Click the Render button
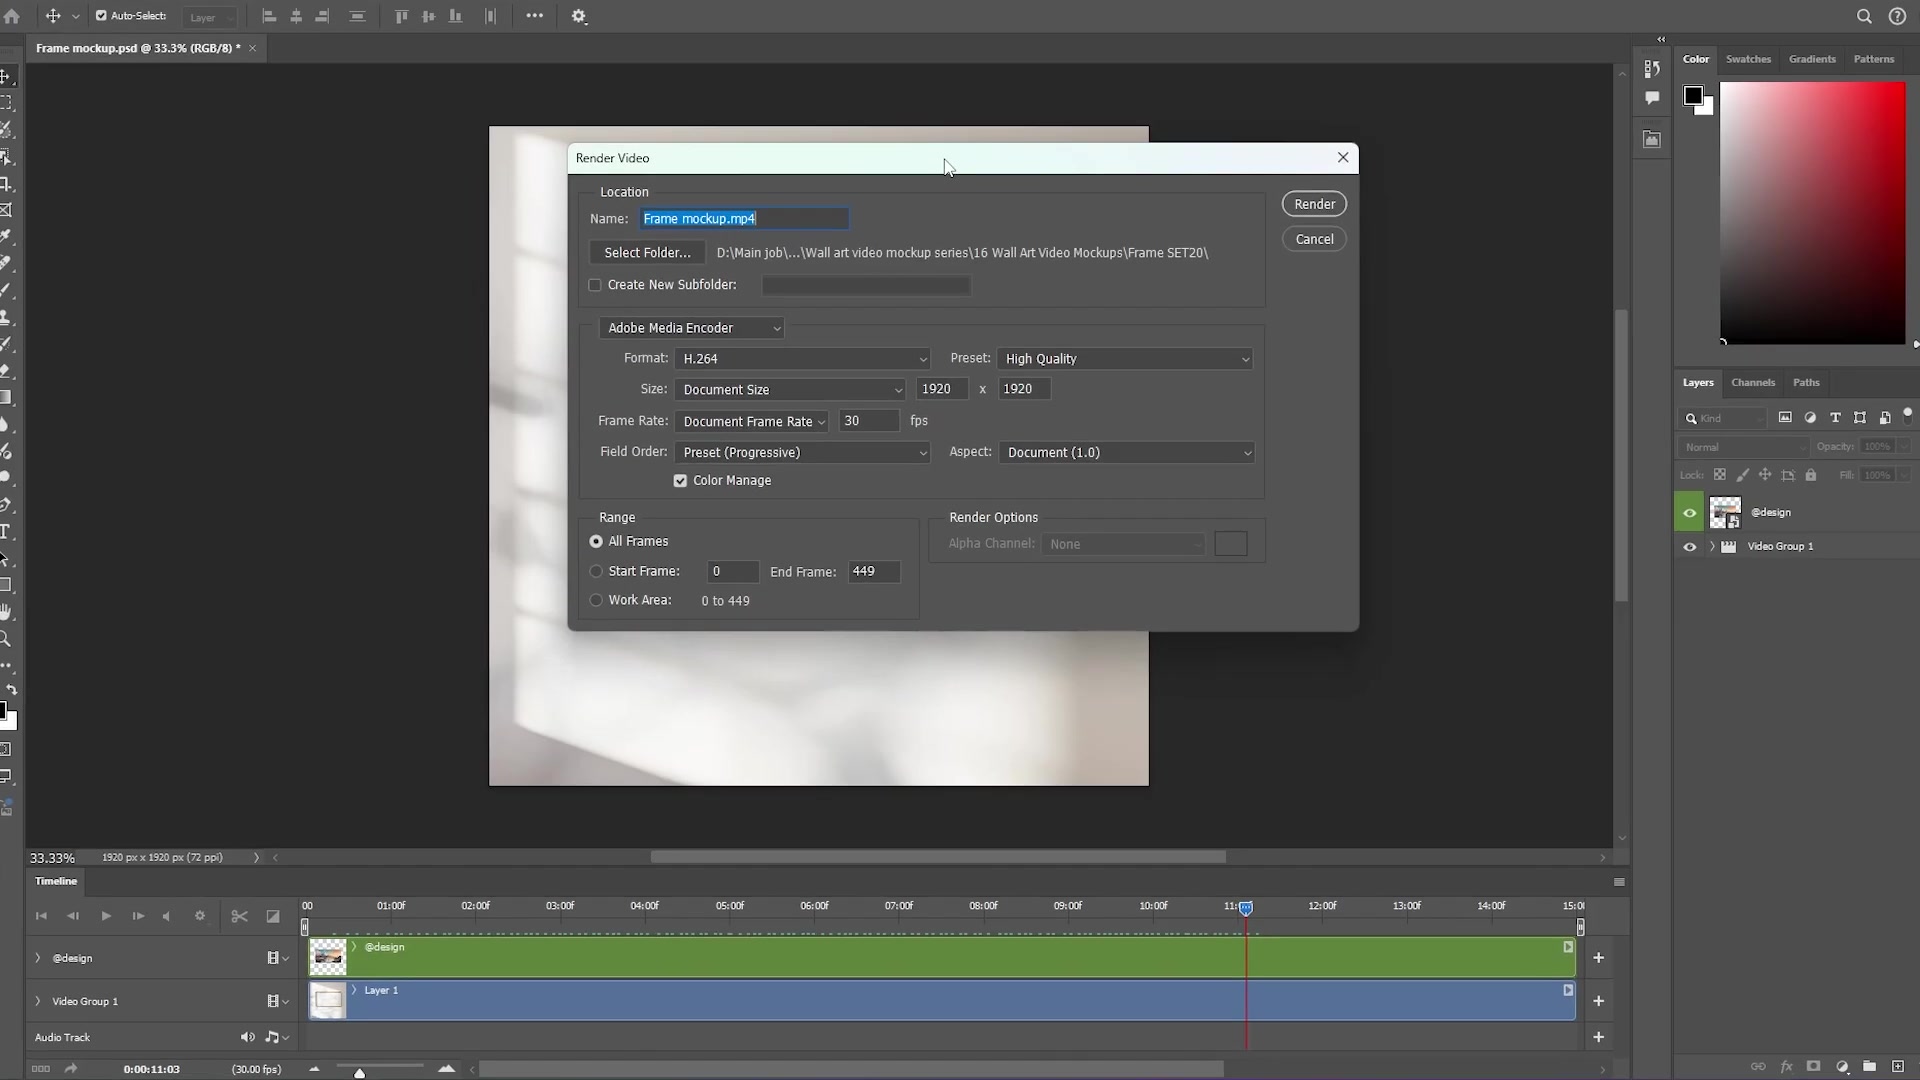The width and height of the screenshot is (1920, 1080). click(x=1314, y=203)
